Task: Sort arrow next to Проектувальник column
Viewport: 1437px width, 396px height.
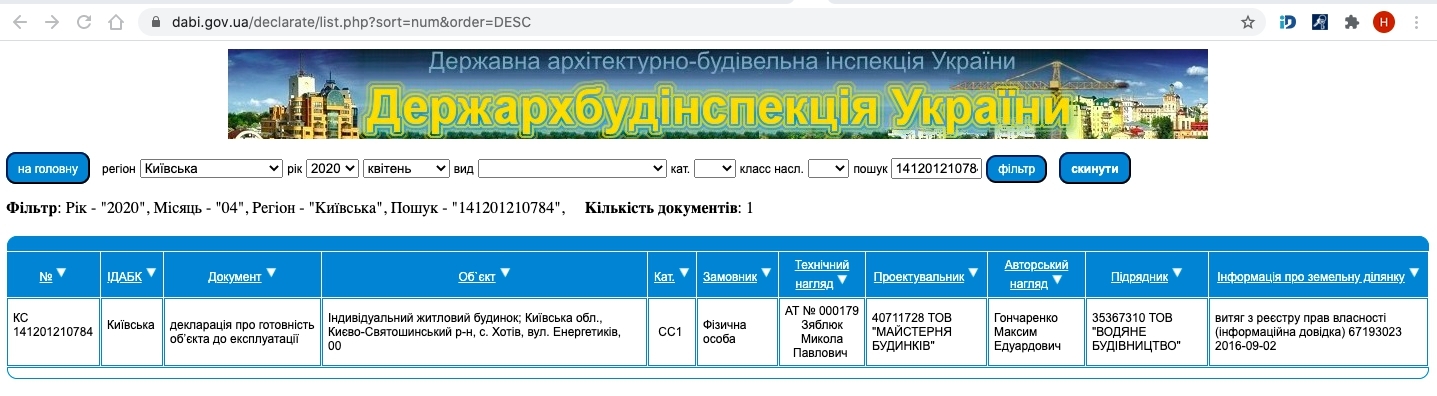Action: [x=974, y=272]
